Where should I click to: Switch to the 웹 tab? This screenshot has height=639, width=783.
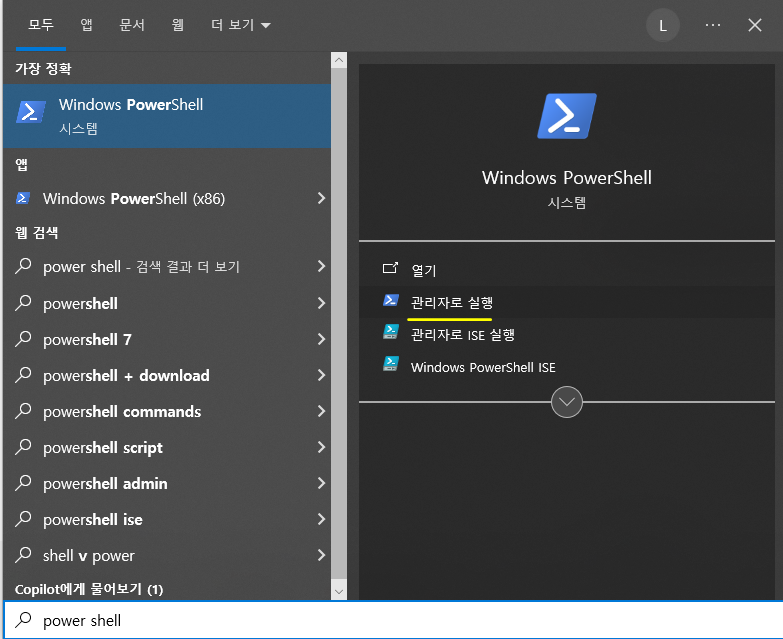tap(178, 25)
